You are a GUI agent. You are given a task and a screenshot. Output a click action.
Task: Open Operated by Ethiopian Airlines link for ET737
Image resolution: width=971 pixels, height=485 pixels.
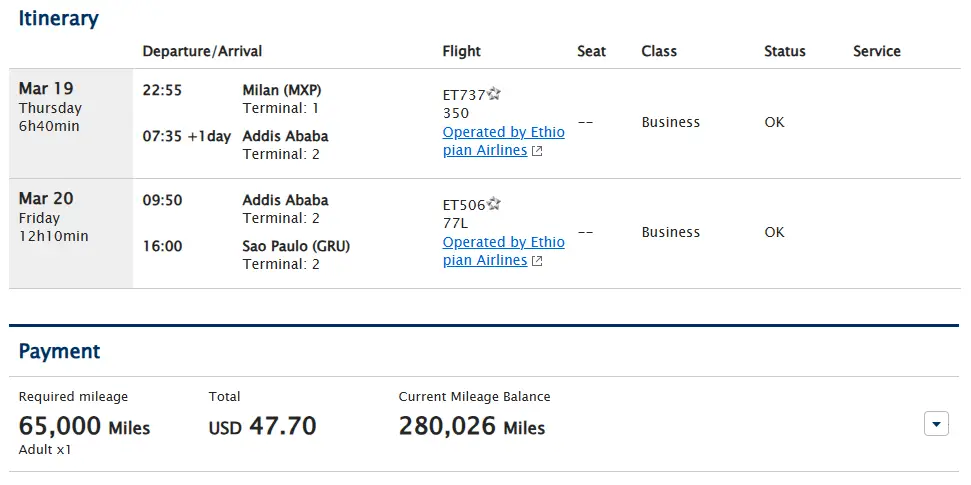503,132
